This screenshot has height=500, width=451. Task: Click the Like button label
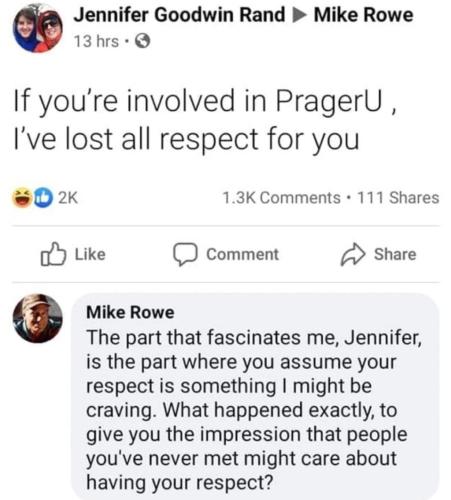point(90,254)
